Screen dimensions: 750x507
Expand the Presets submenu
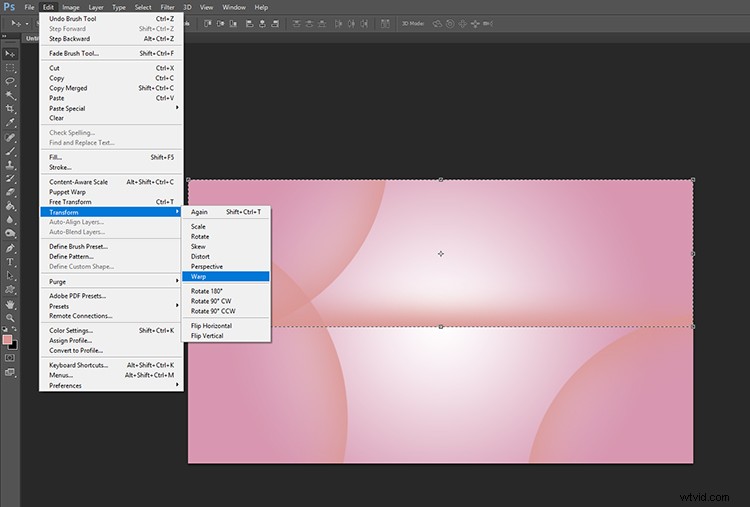click(x=111, y=306)
